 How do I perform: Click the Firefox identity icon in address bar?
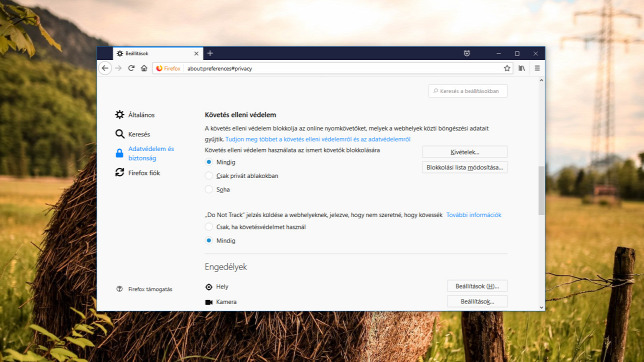click(x=168, y=68)
